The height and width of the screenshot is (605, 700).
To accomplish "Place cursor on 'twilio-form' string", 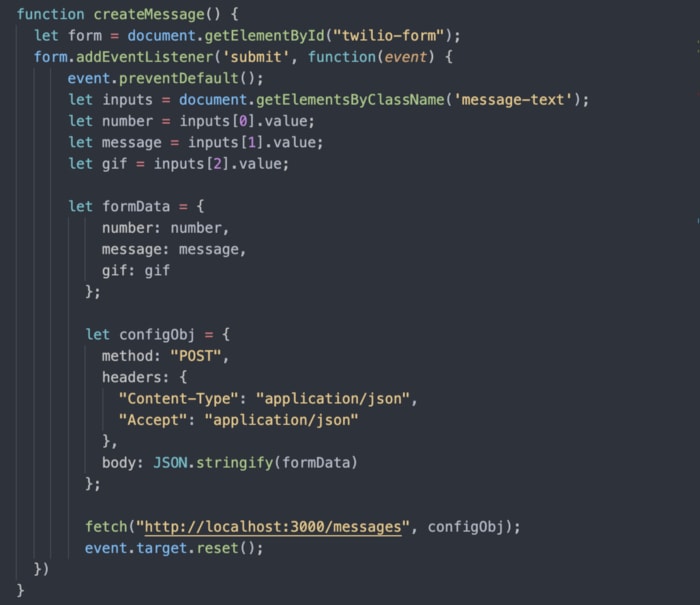I will [388, 36].
